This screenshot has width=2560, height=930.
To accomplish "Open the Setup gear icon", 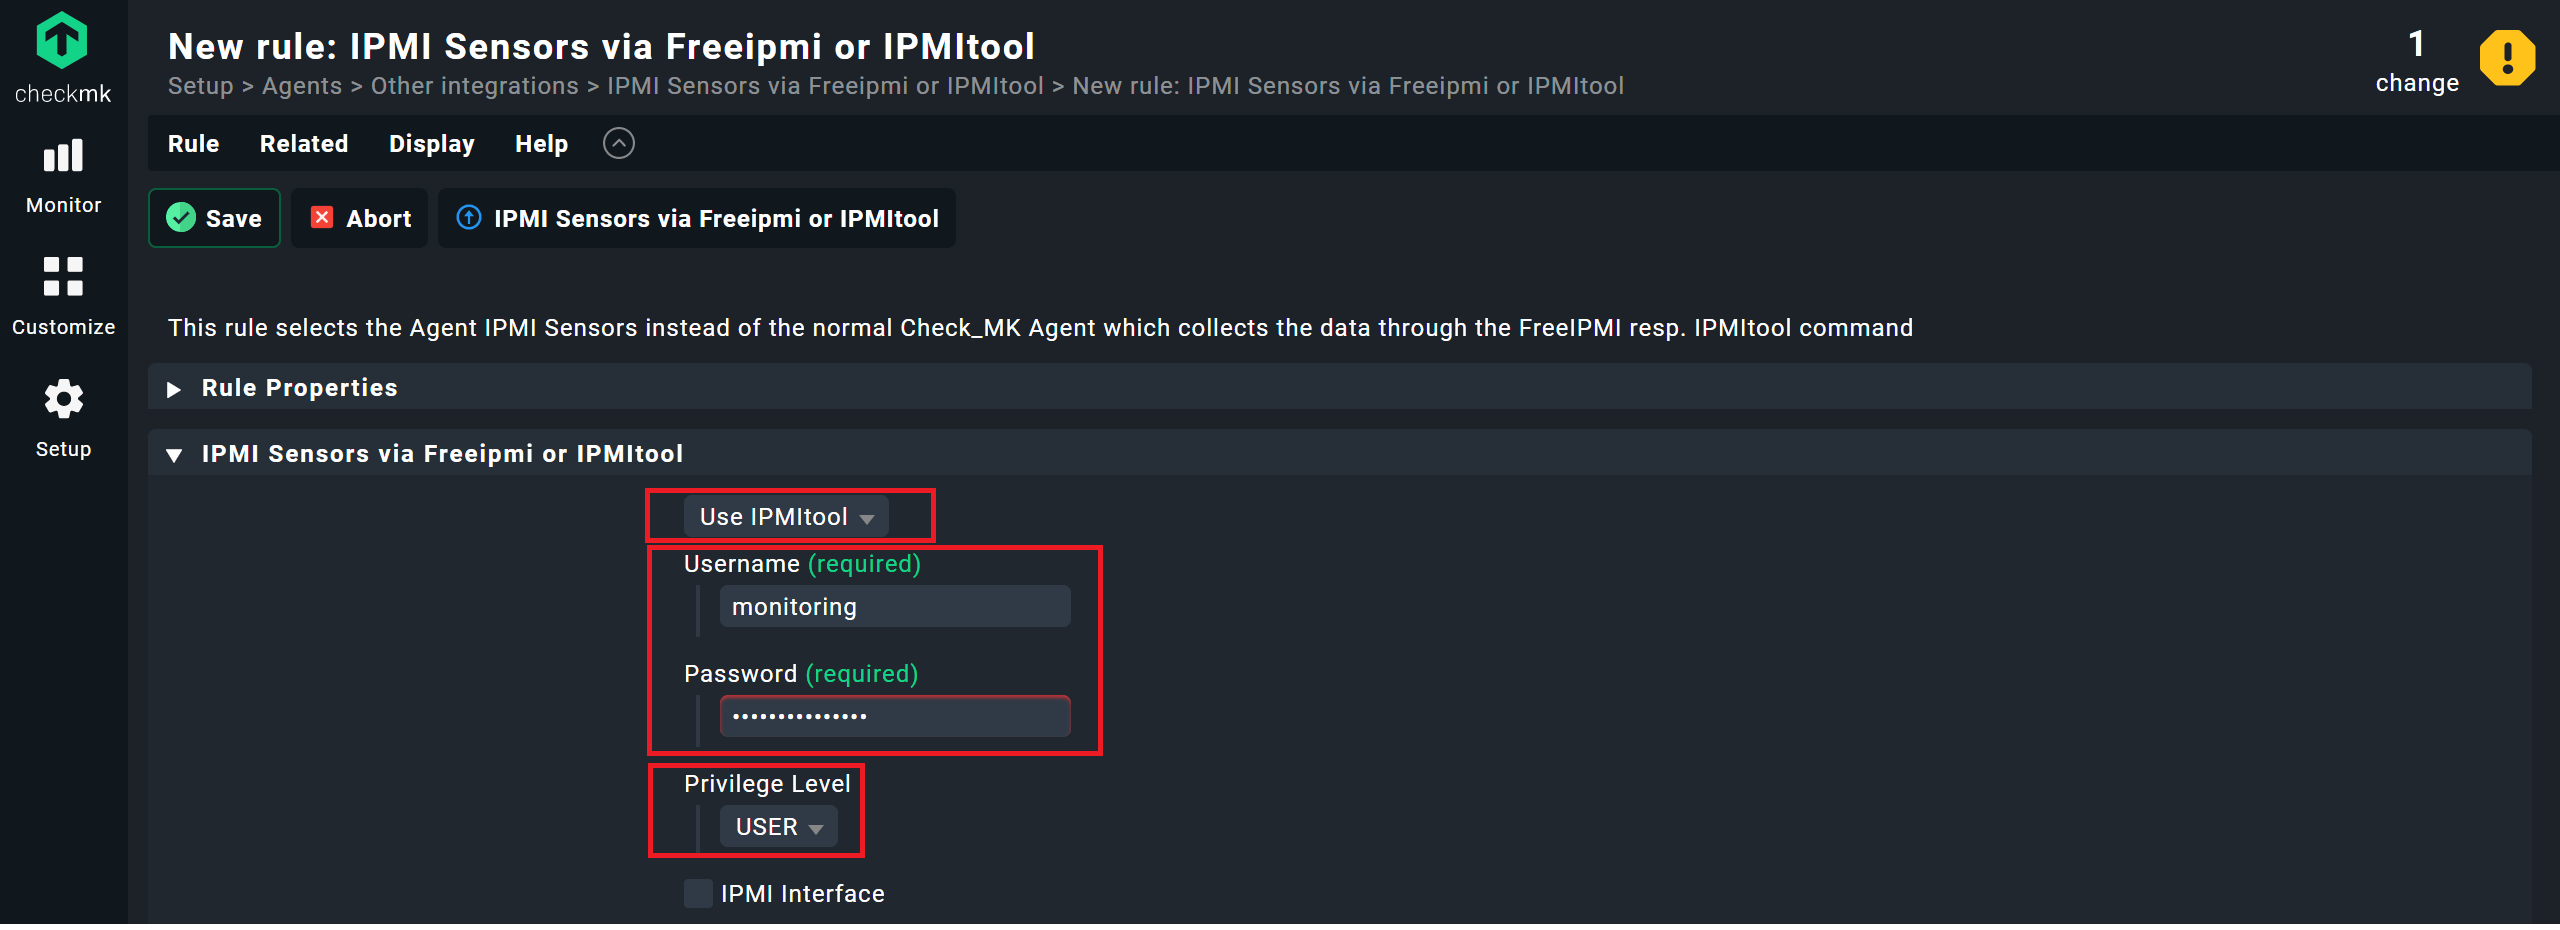I will (x=63, y=399).
